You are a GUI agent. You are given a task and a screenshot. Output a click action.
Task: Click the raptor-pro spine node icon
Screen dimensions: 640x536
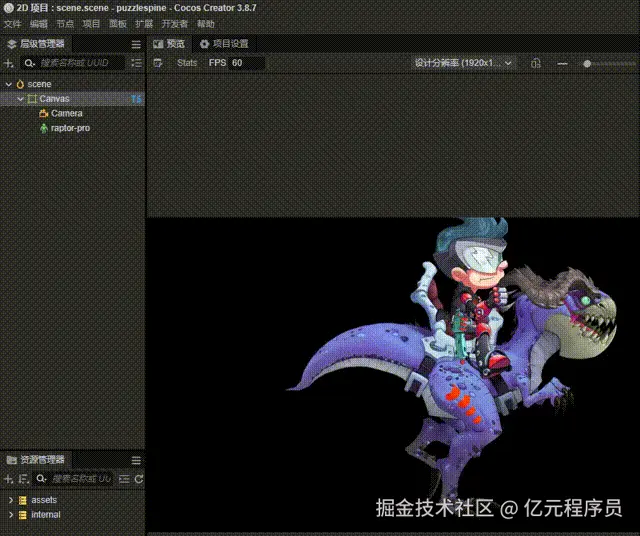click(x=44, y=128)
